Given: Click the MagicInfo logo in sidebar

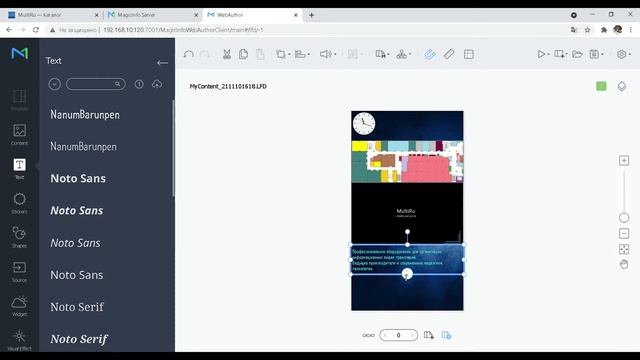Looking at the screenshot, I should [x=20, y=53].
